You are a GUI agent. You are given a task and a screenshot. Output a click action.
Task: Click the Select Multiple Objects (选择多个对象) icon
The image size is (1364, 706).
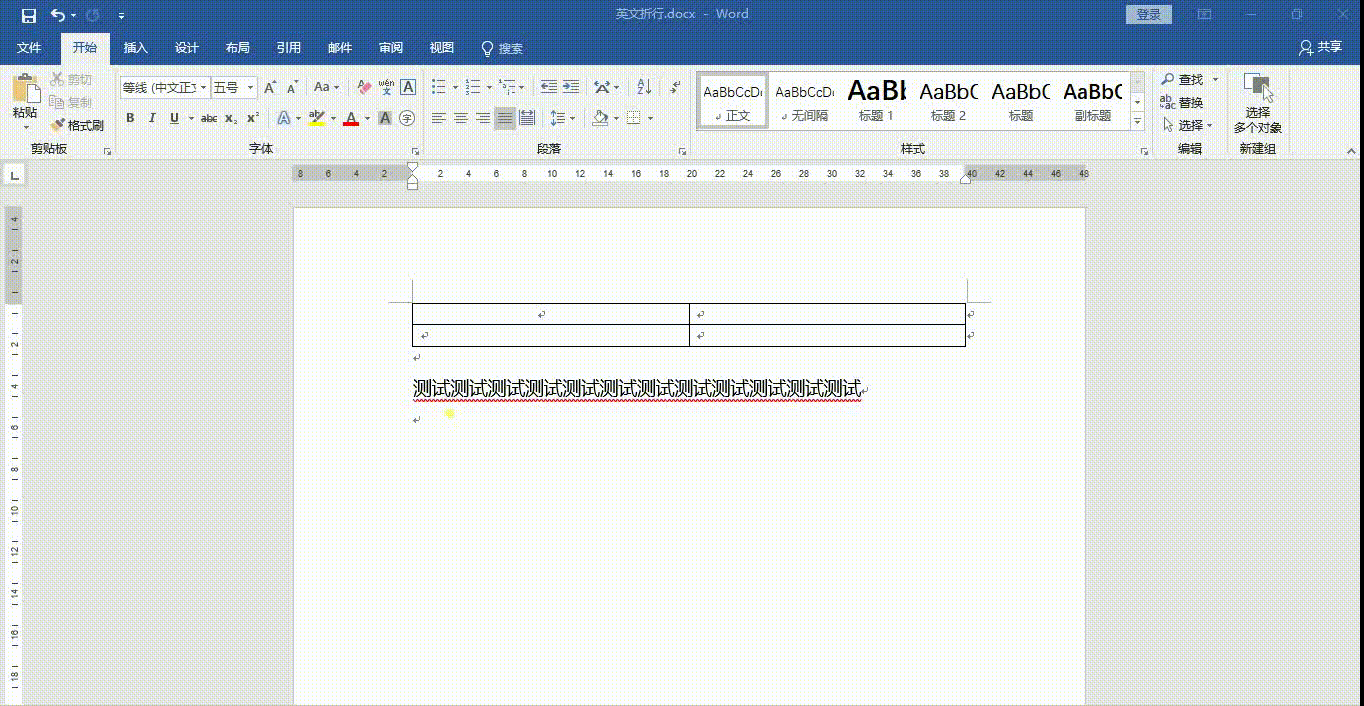coord(1257,105)
